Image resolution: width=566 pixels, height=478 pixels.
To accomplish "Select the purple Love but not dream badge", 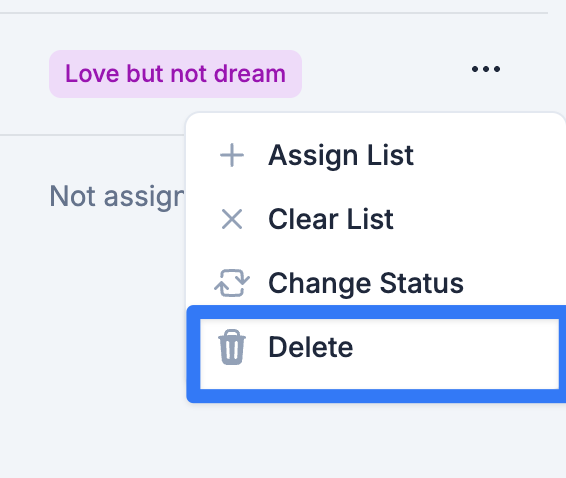I will (175, 74).
